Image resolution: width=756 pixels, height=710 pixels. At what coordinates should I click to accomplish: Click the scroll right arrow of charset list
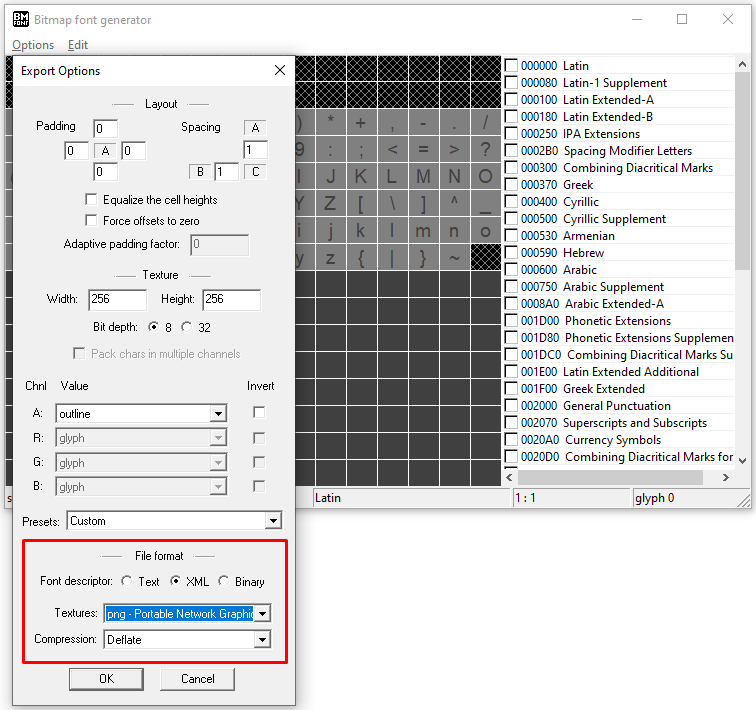(726, 477)
